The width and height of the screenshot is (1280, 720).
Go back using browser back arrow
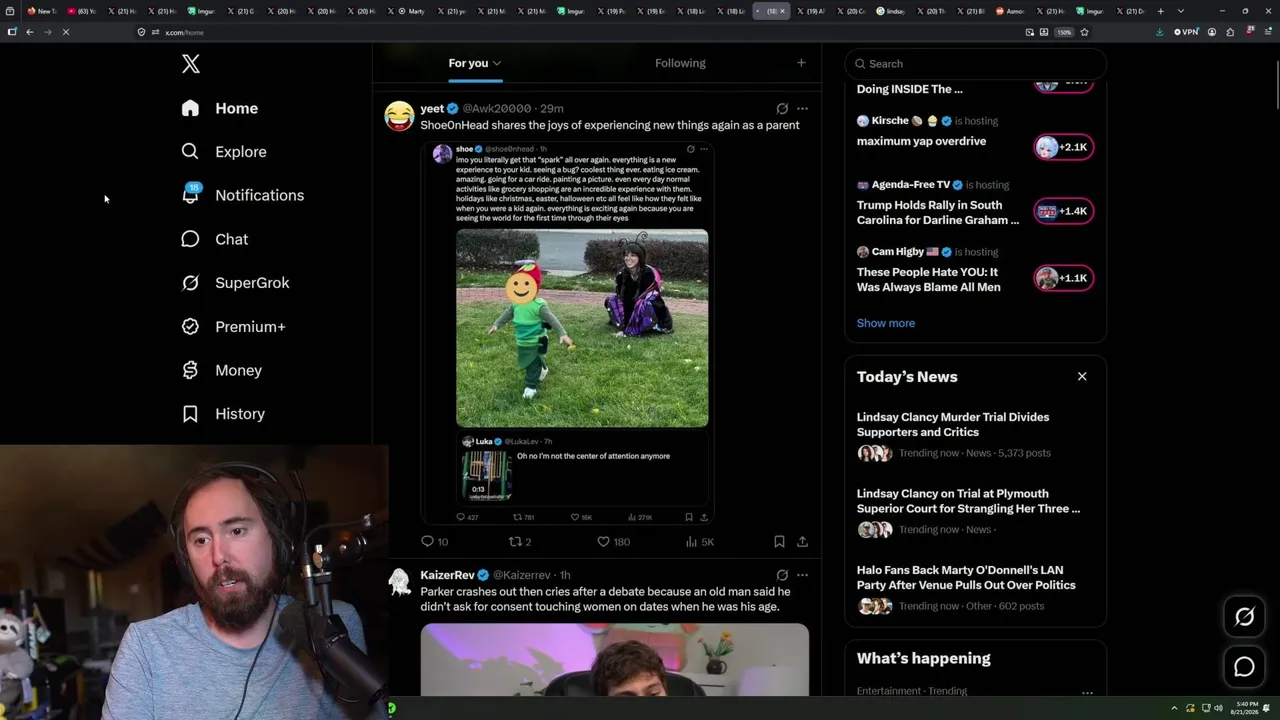pyautogui.click(x=30, y=32)
